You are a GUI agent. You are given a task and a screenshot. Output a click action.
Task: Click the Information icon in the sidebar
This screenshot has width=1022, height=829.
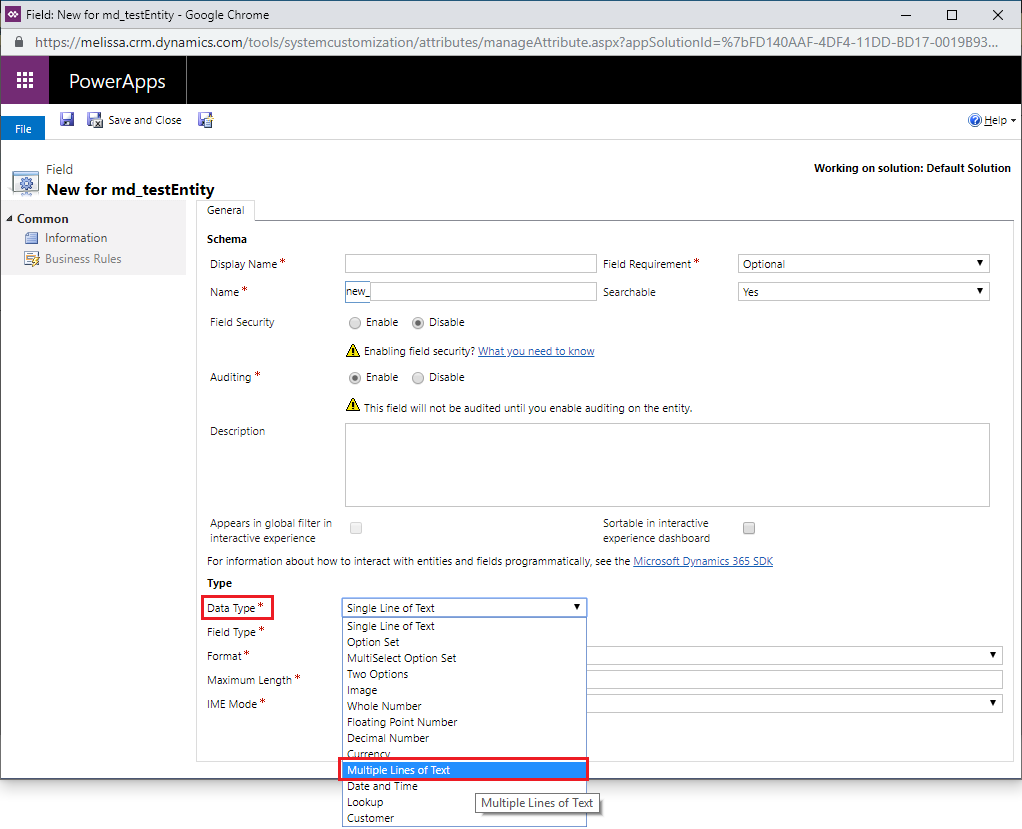click(32, 238)
